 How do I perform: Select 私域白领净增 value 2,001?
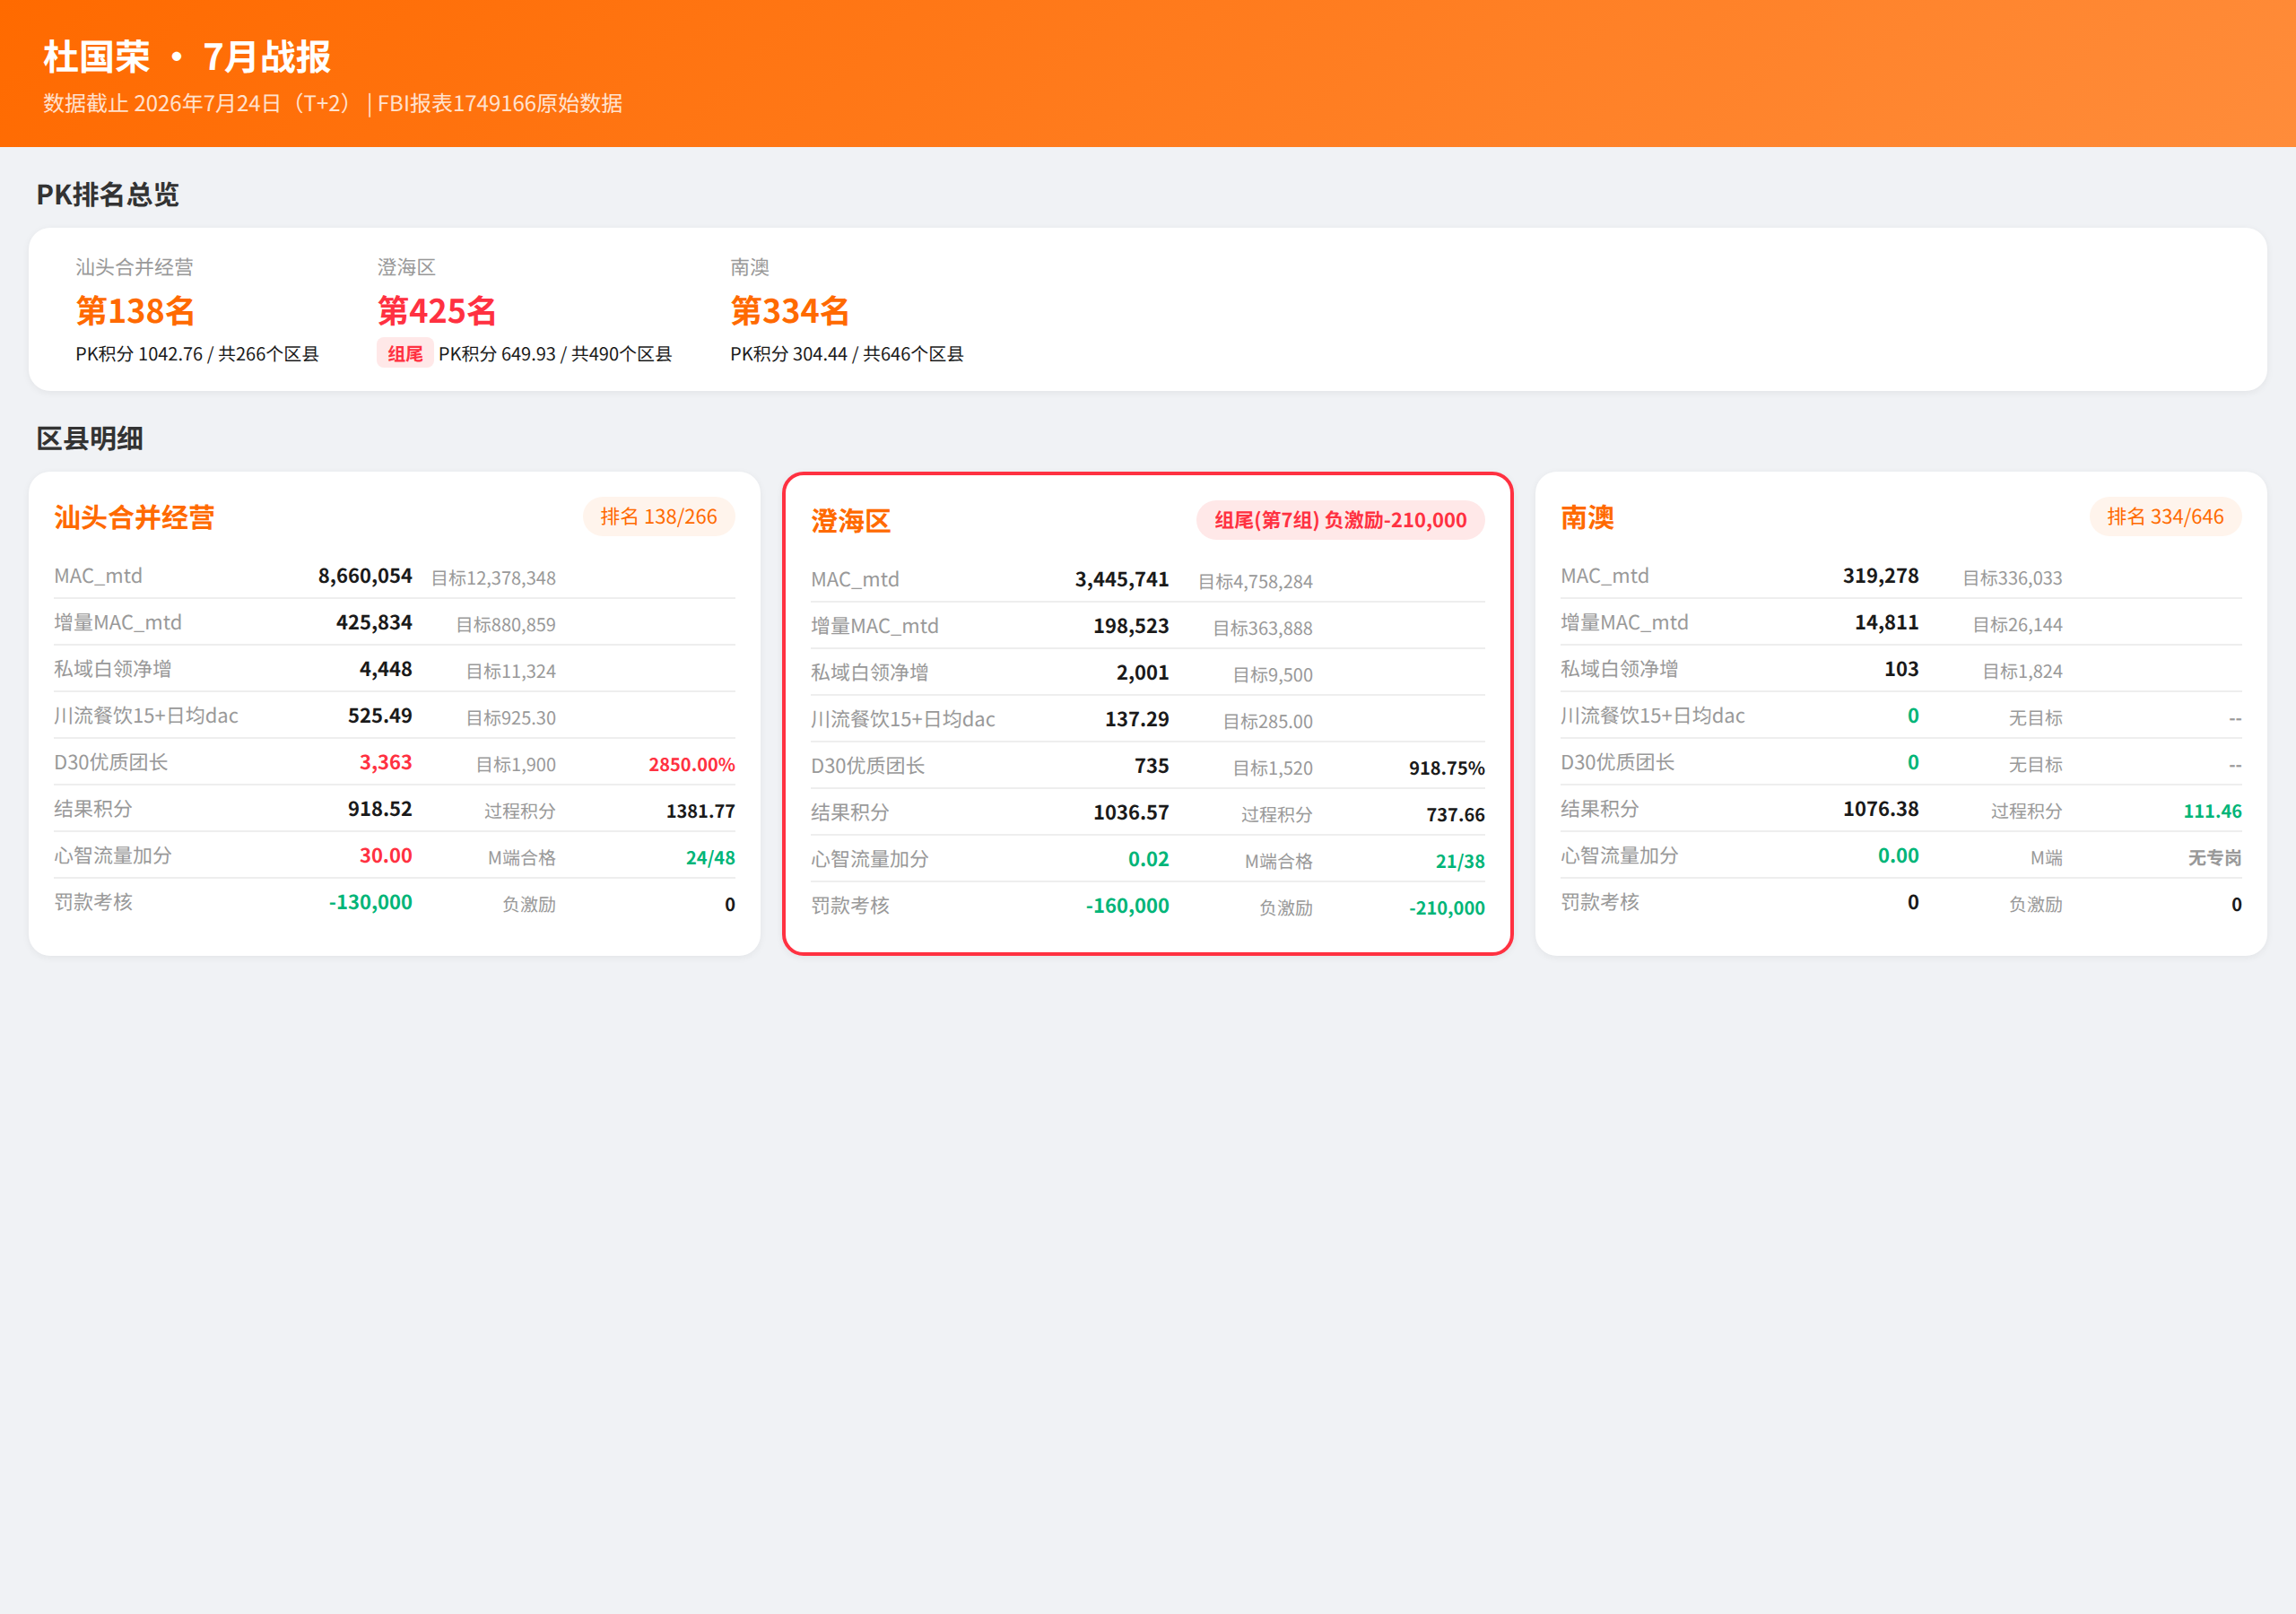pyautogui.click(x=1143, y=673)
